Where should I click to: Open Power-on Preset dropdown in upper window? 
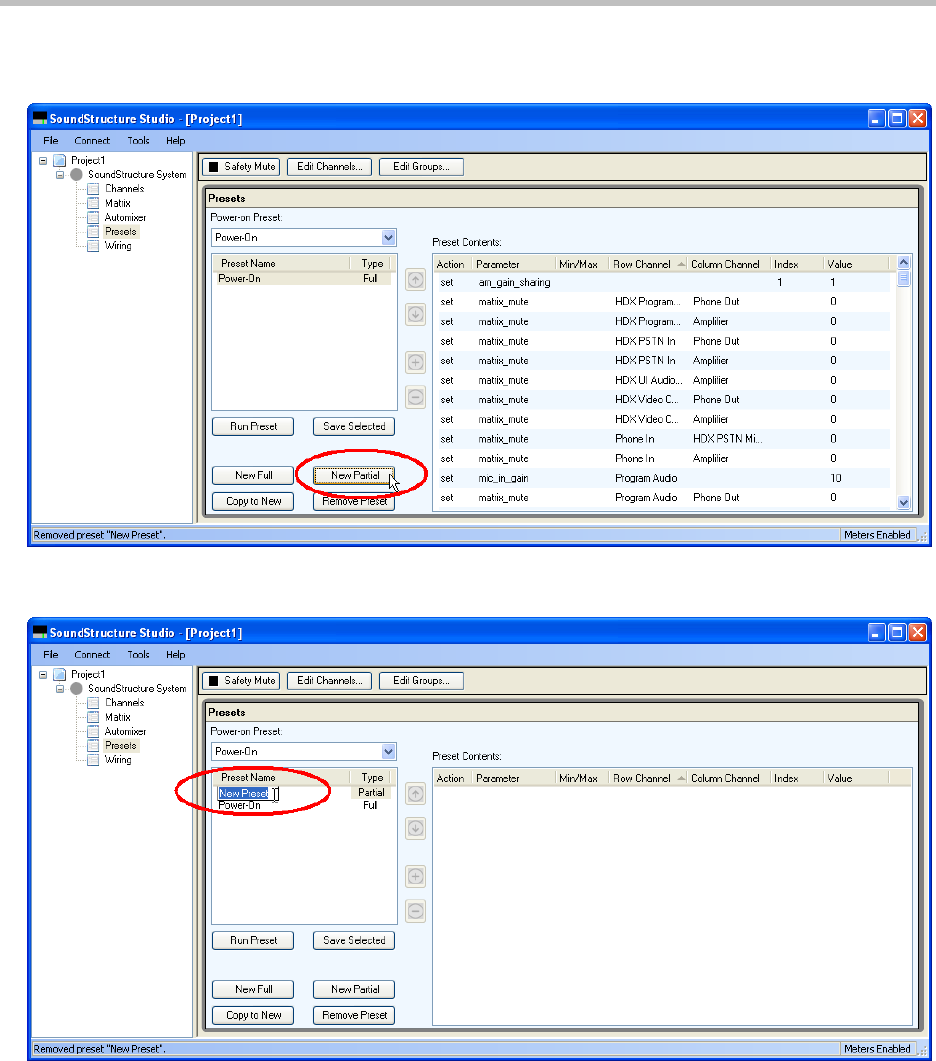[389, 238]
